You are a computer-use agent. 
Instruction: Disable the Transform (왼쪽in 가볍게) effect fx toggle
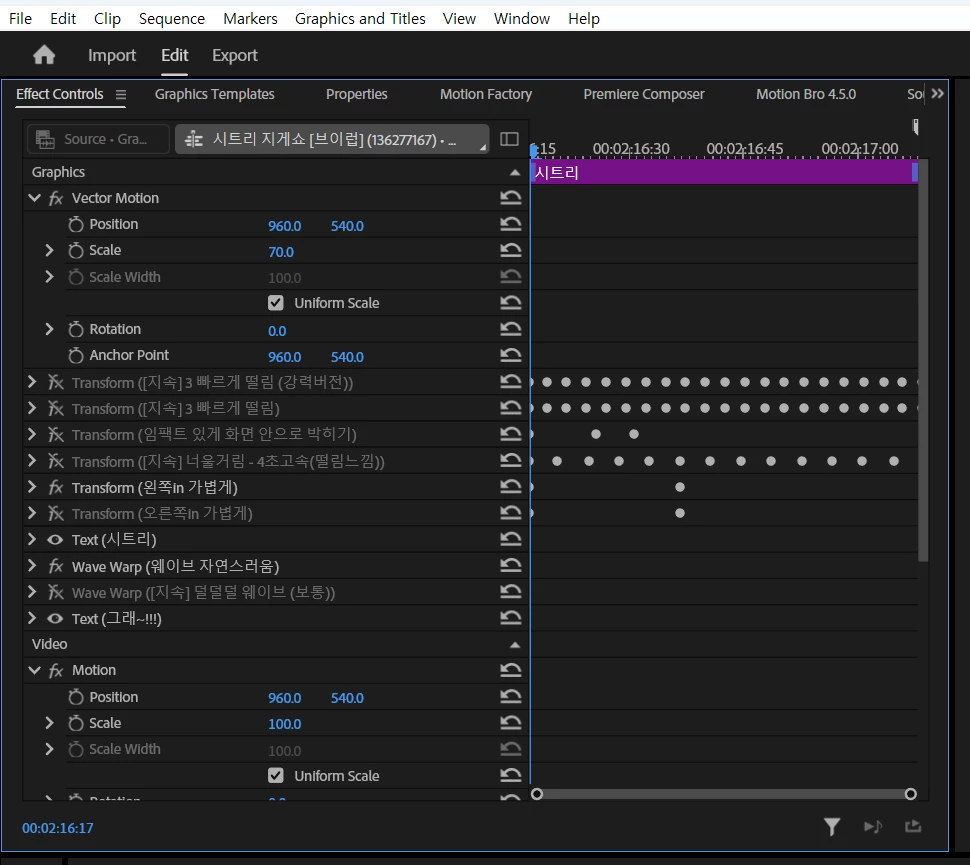(x=56, y=487)
